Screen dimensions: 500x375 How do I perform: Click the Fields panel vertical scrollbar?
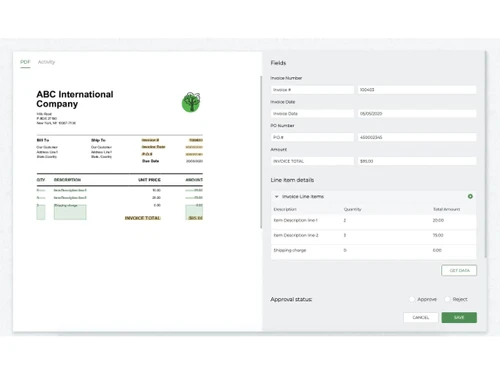click(485, 155)
